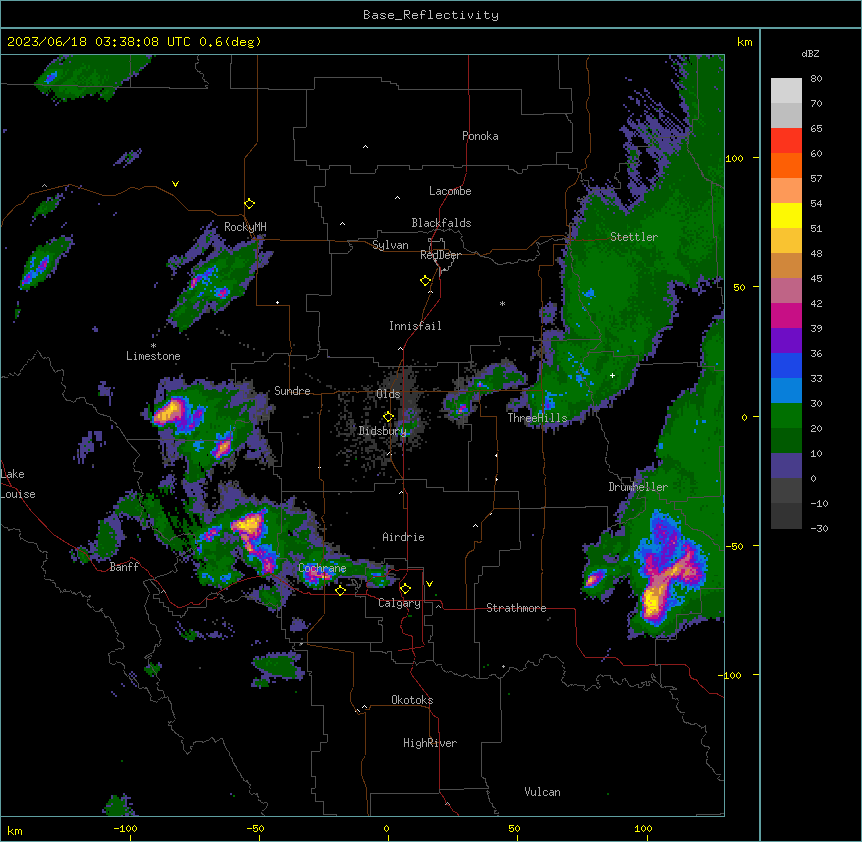Viewport: 862px width, 842px height.
Task: Click the yellow V marker northwest of RockyMH
Action: tap(175, 184)
